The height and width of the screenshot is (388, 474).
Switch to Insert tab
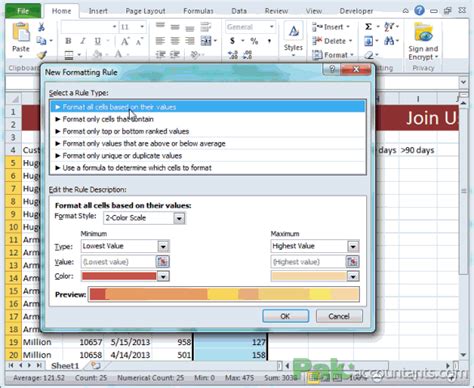(x=98, y=11)
